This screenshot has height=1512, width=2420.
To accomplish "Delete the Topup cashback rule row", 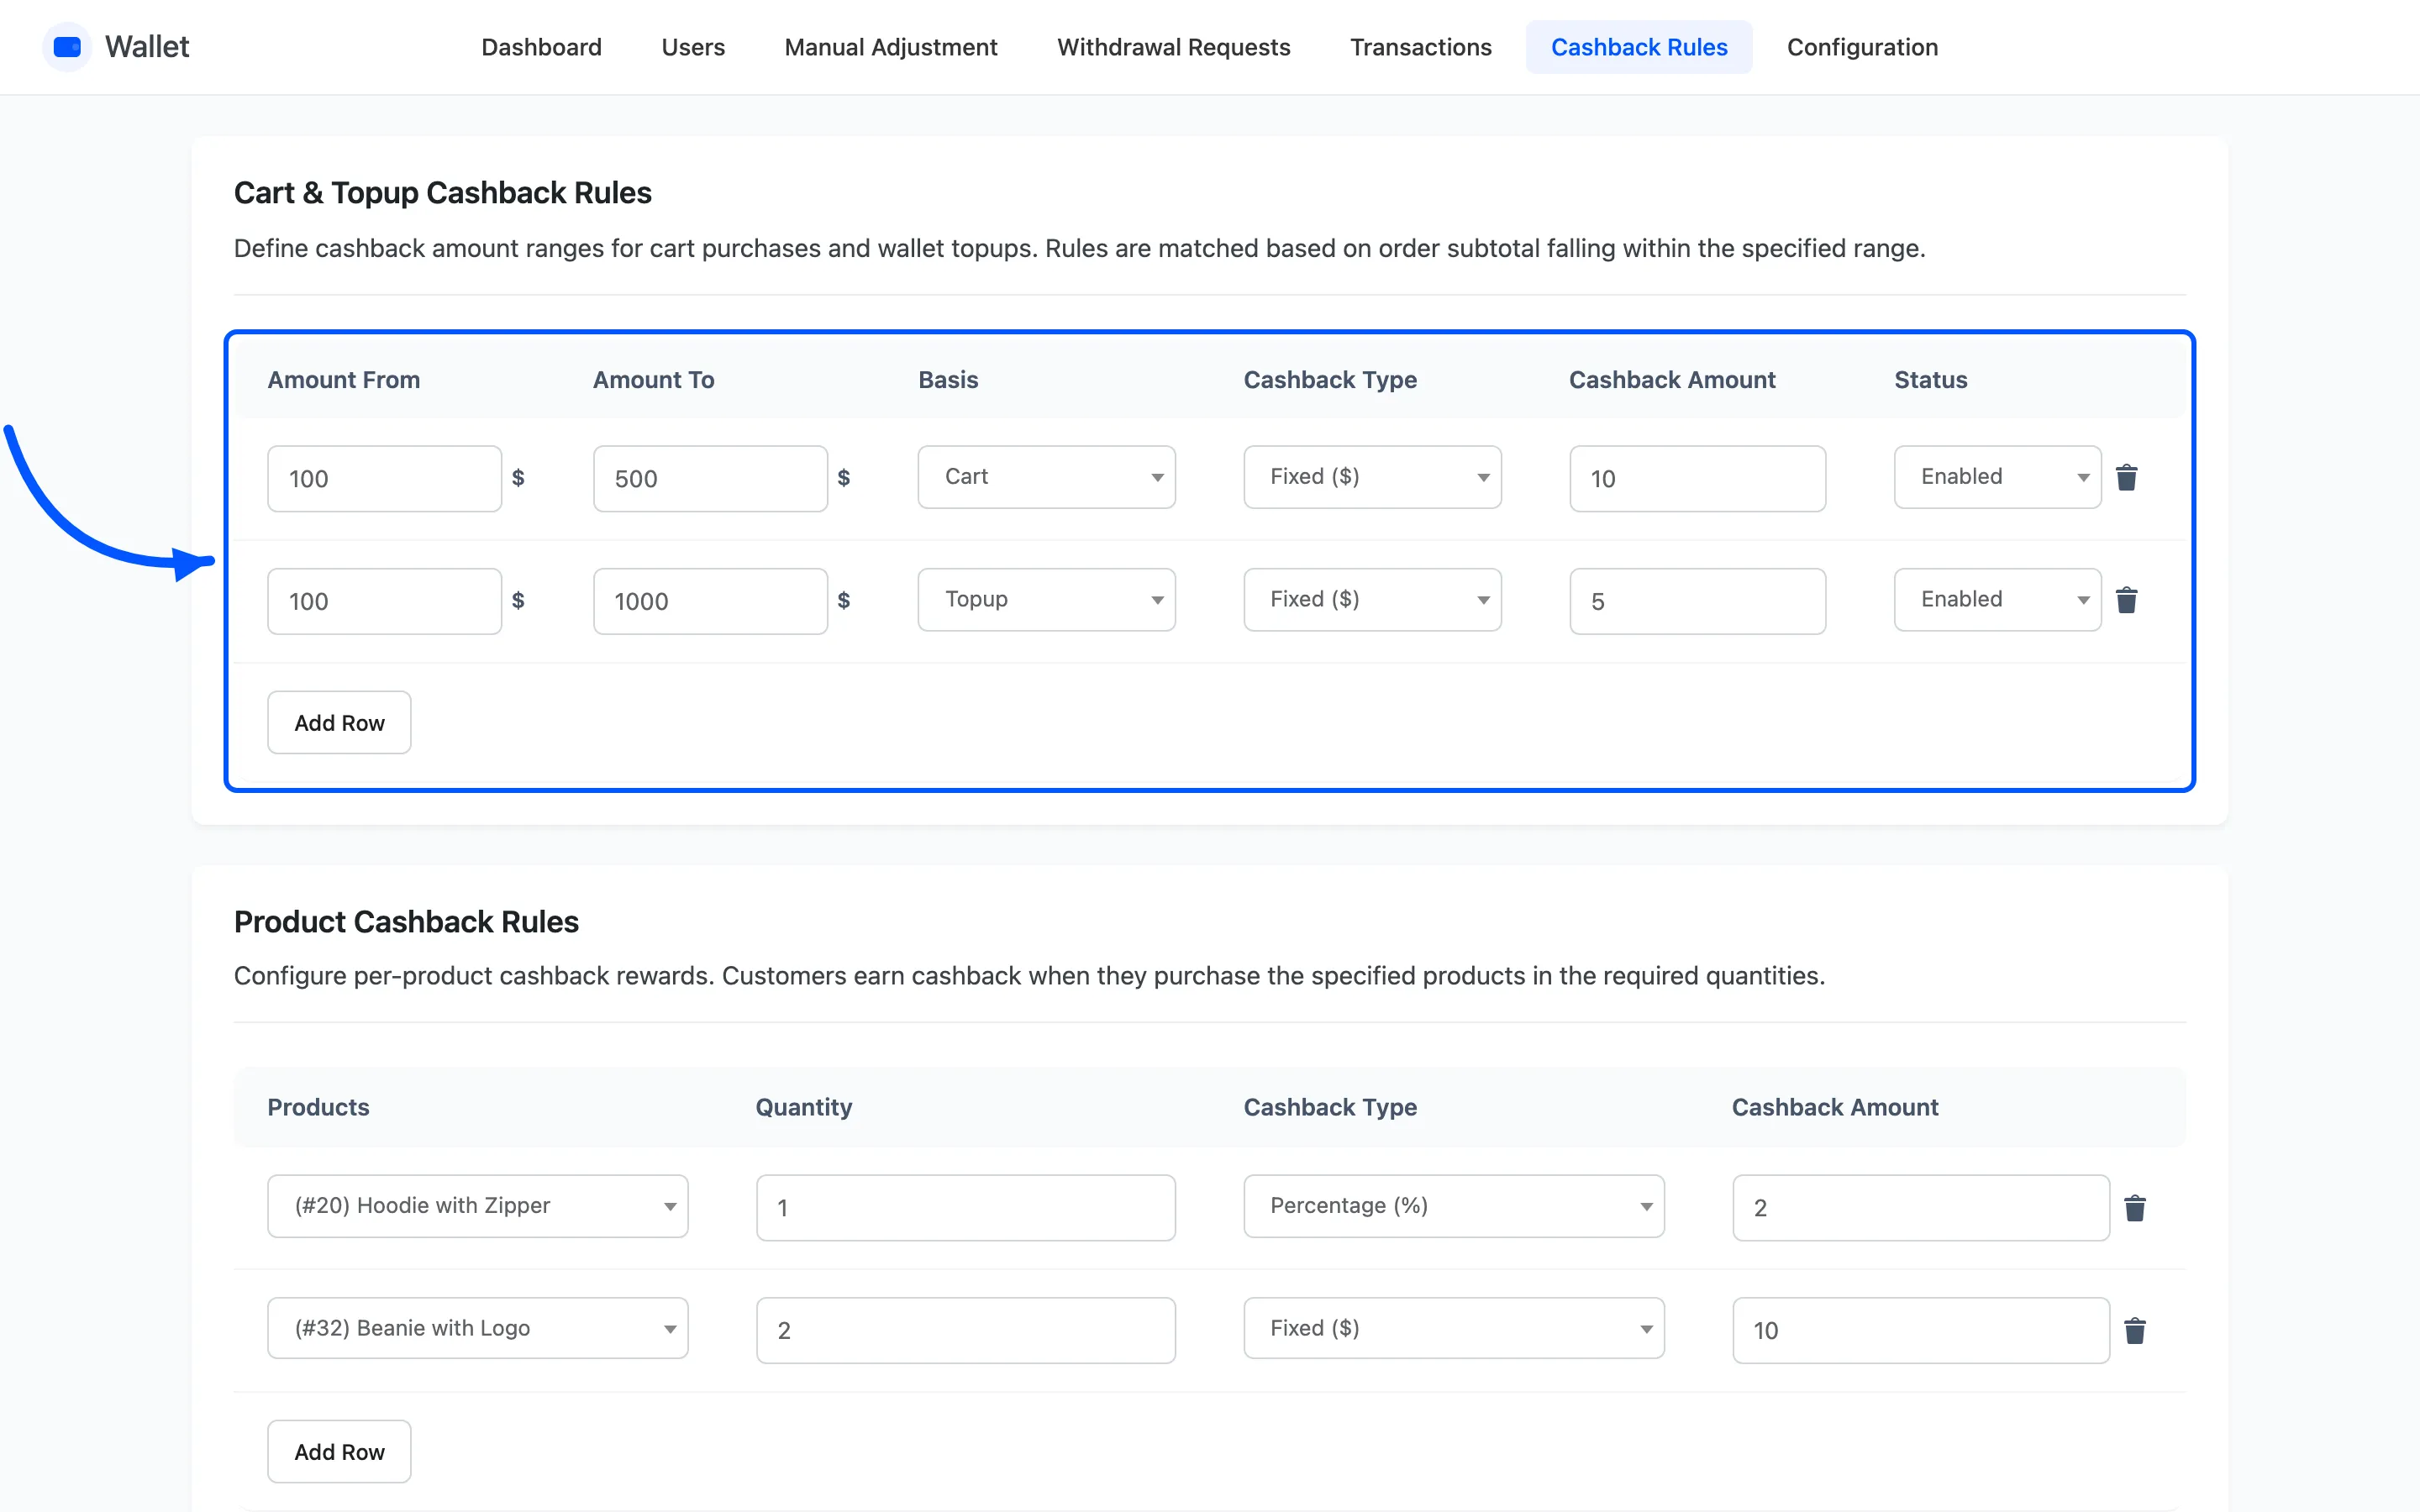I will (x=2127, y=600).
